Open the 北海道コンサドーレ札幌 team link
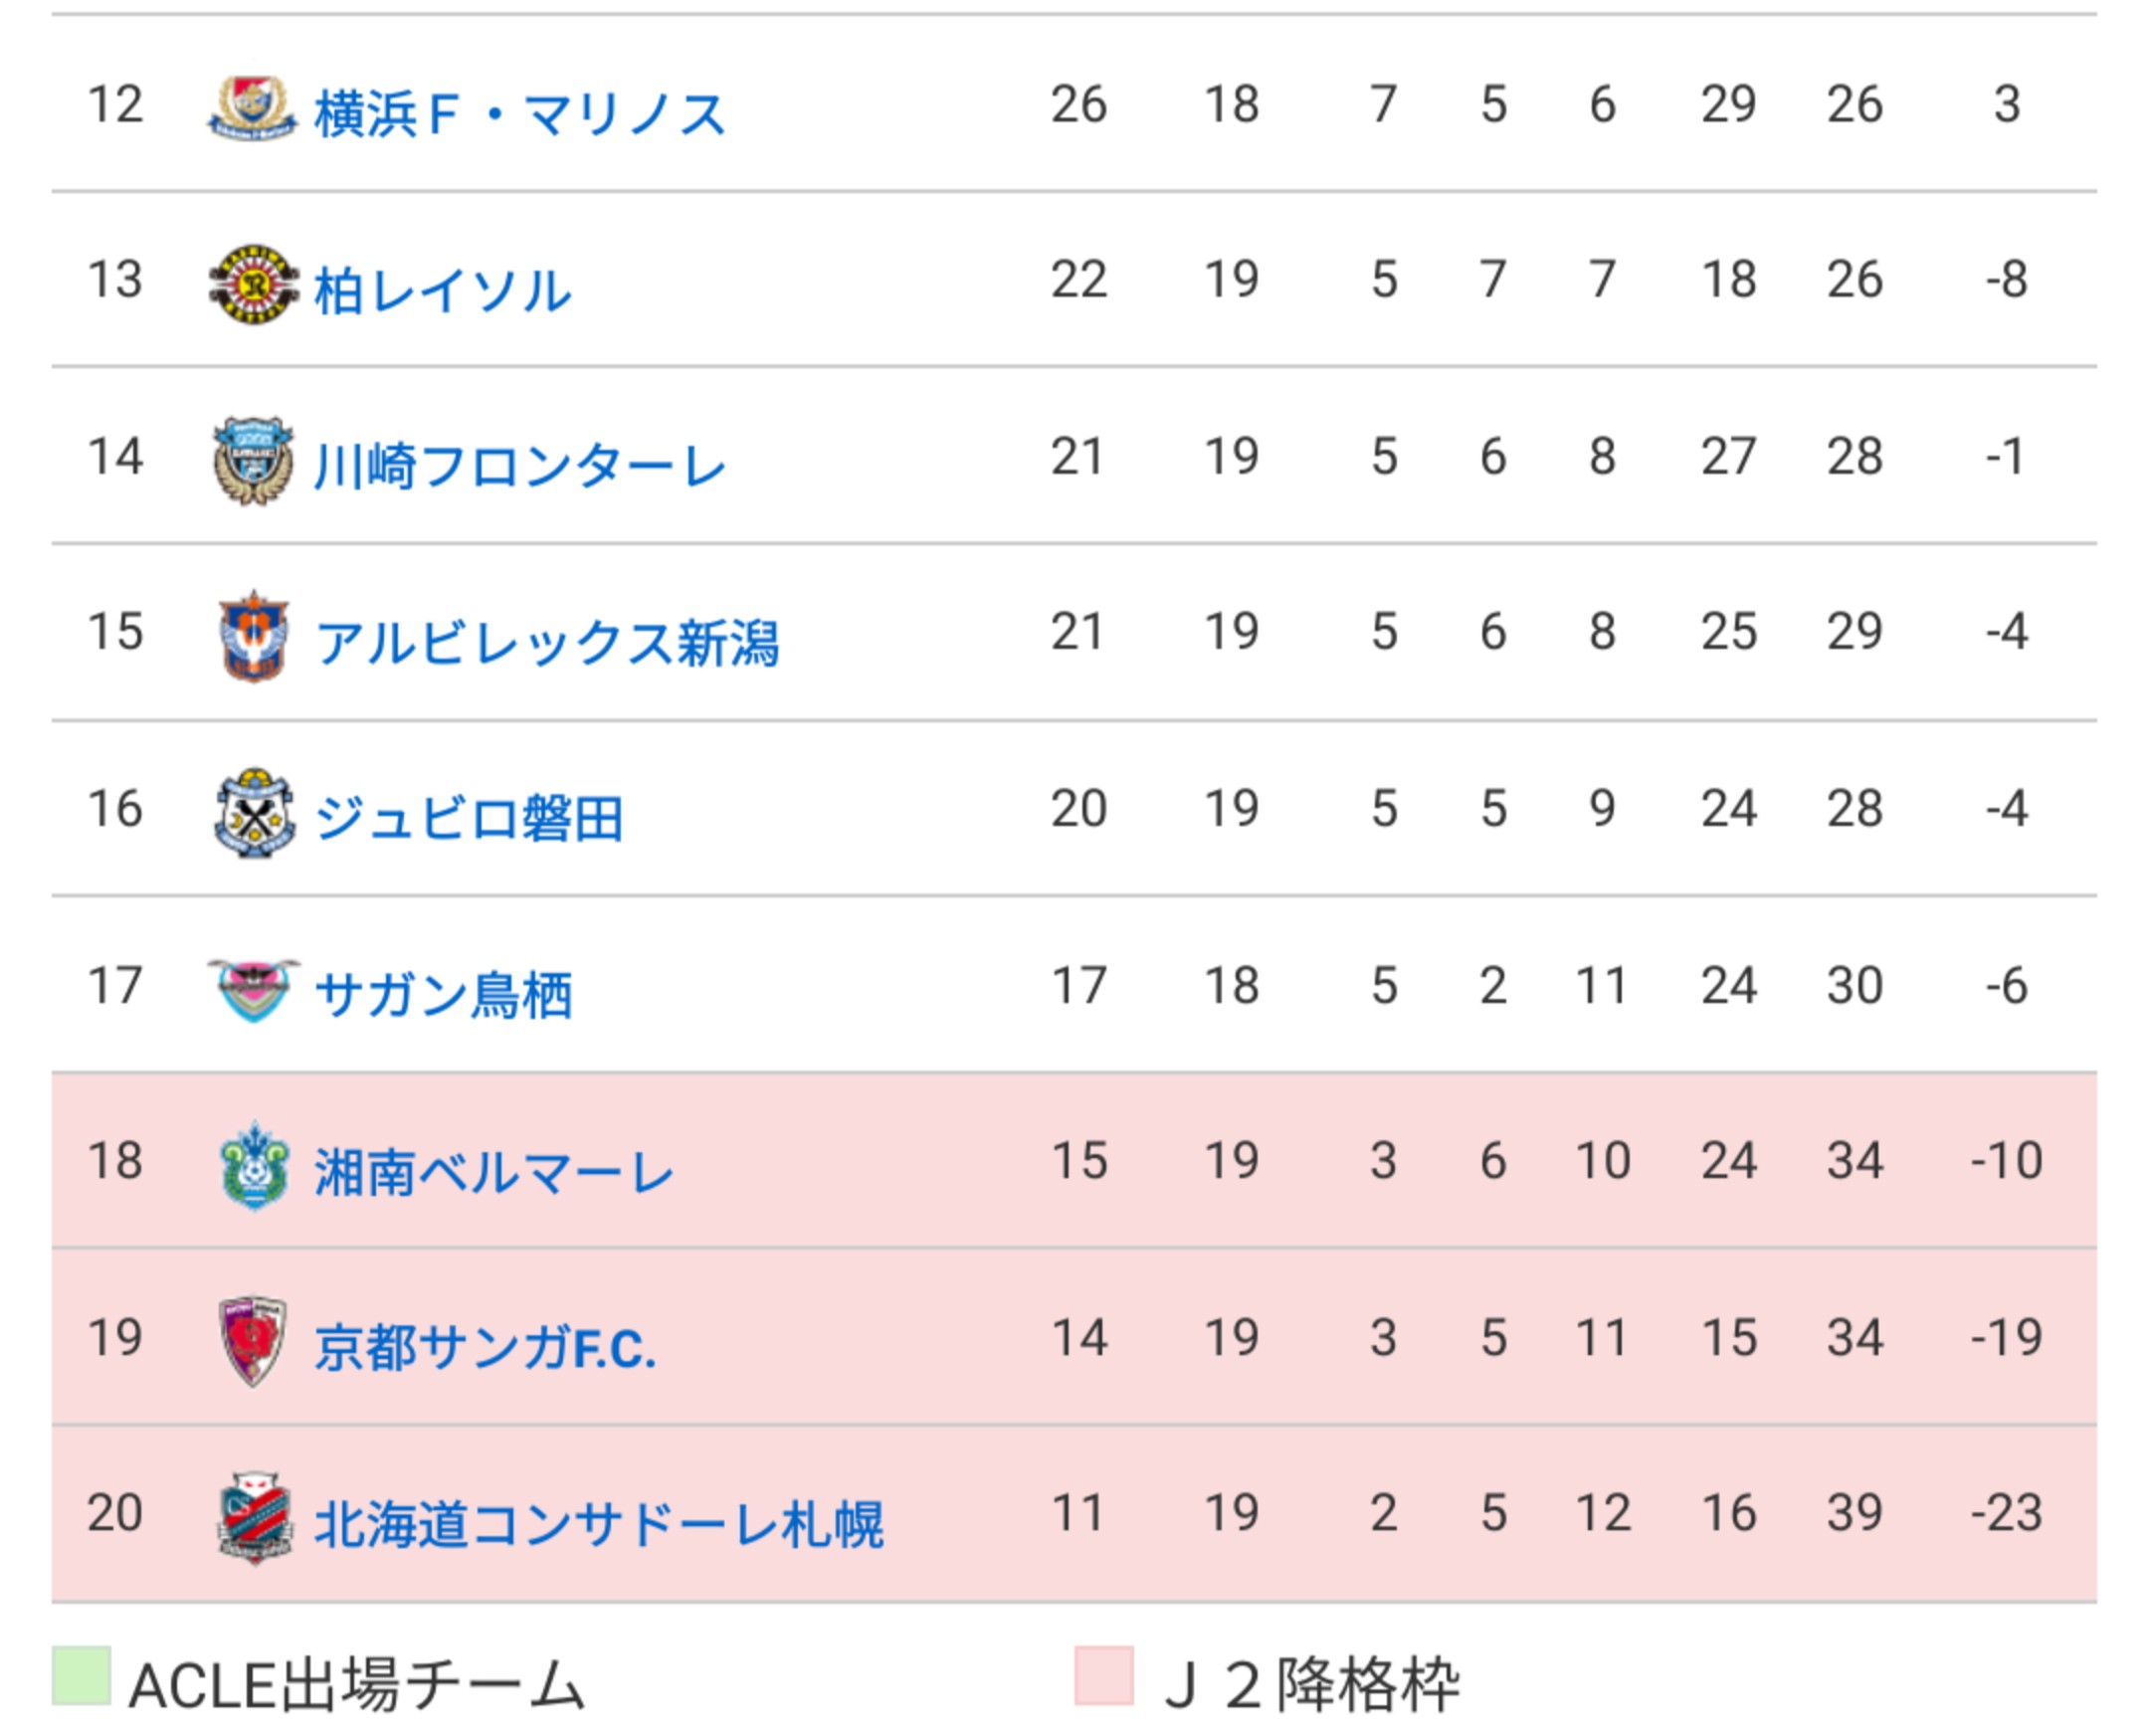Screen dimensions: 2149x1736 (599, 1524)
